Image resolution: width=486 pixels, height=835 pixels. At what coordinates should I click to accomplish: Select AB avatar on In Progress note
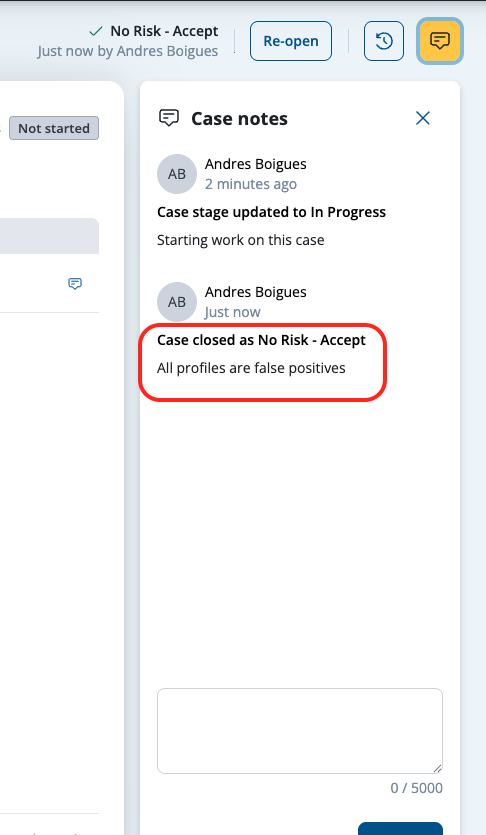177,174
